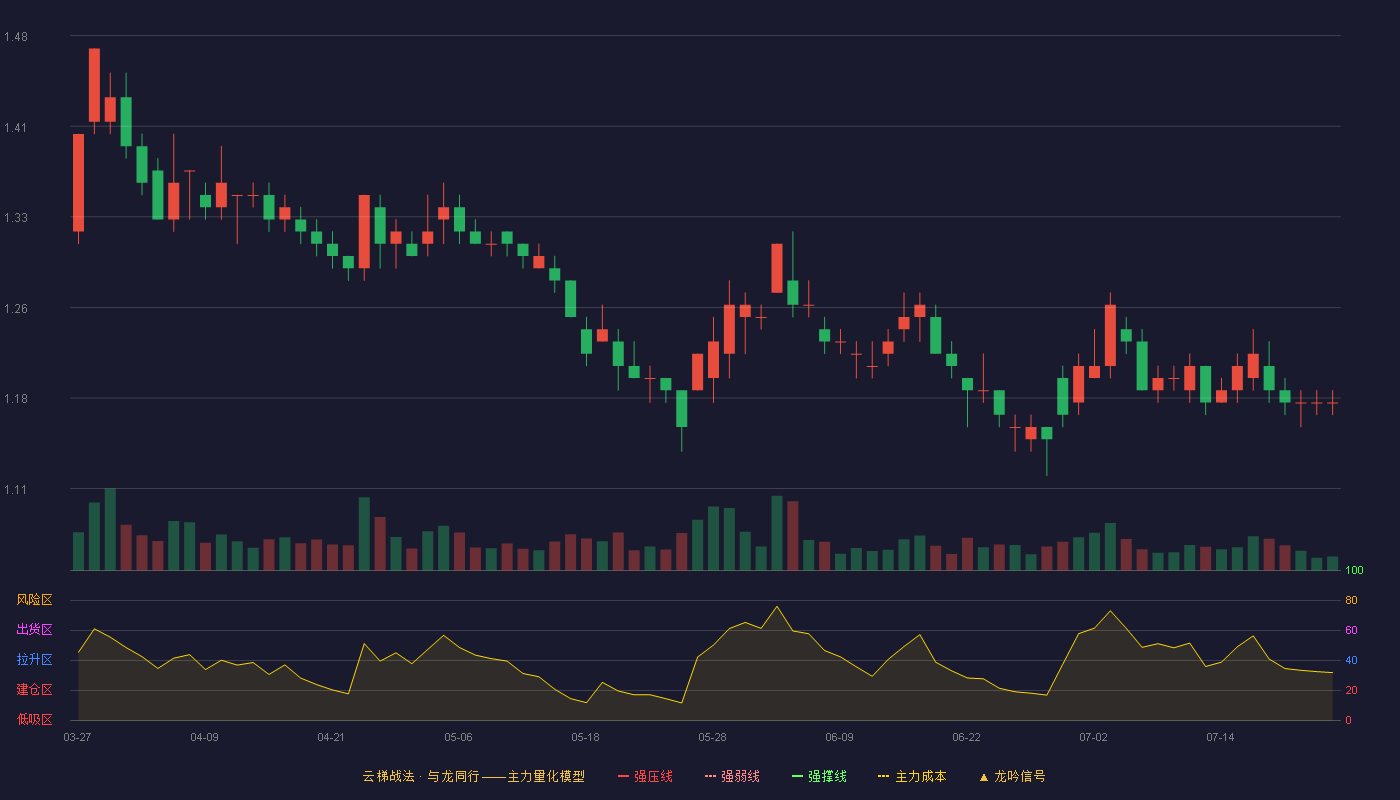Click the 04-21 date label

tap(331, 737)
